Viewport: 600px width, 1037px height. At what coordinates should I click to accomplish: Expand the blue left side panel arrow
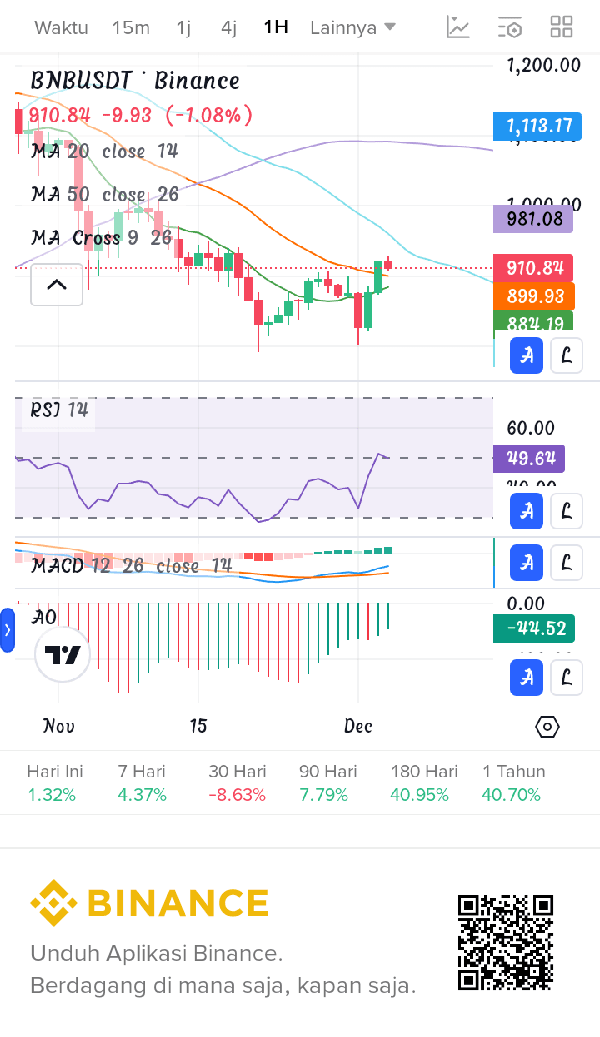tap(7, 630)
